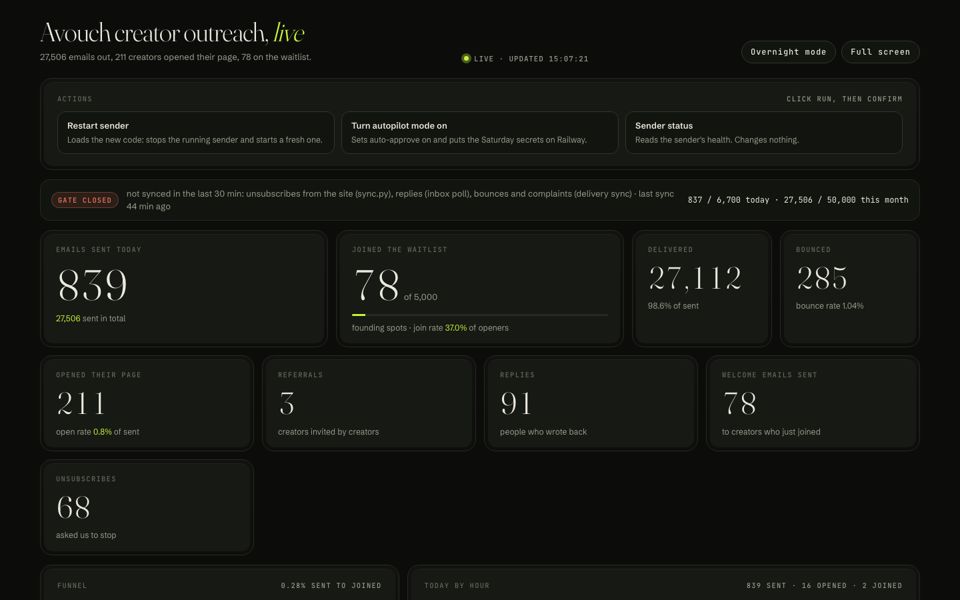Select the Emails sent today 839 value
The height and width of the screenshot is (600, 960).
(x=92, y=285)
